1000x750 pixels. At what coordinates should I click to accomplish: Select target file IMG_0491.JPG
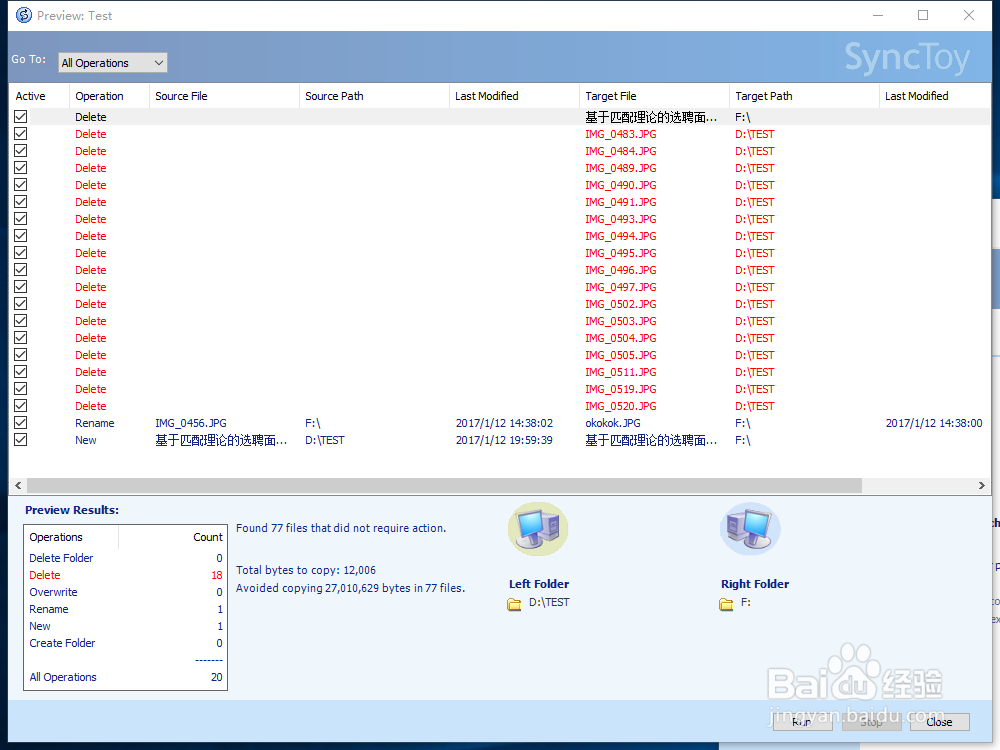[x=621, y=202]
